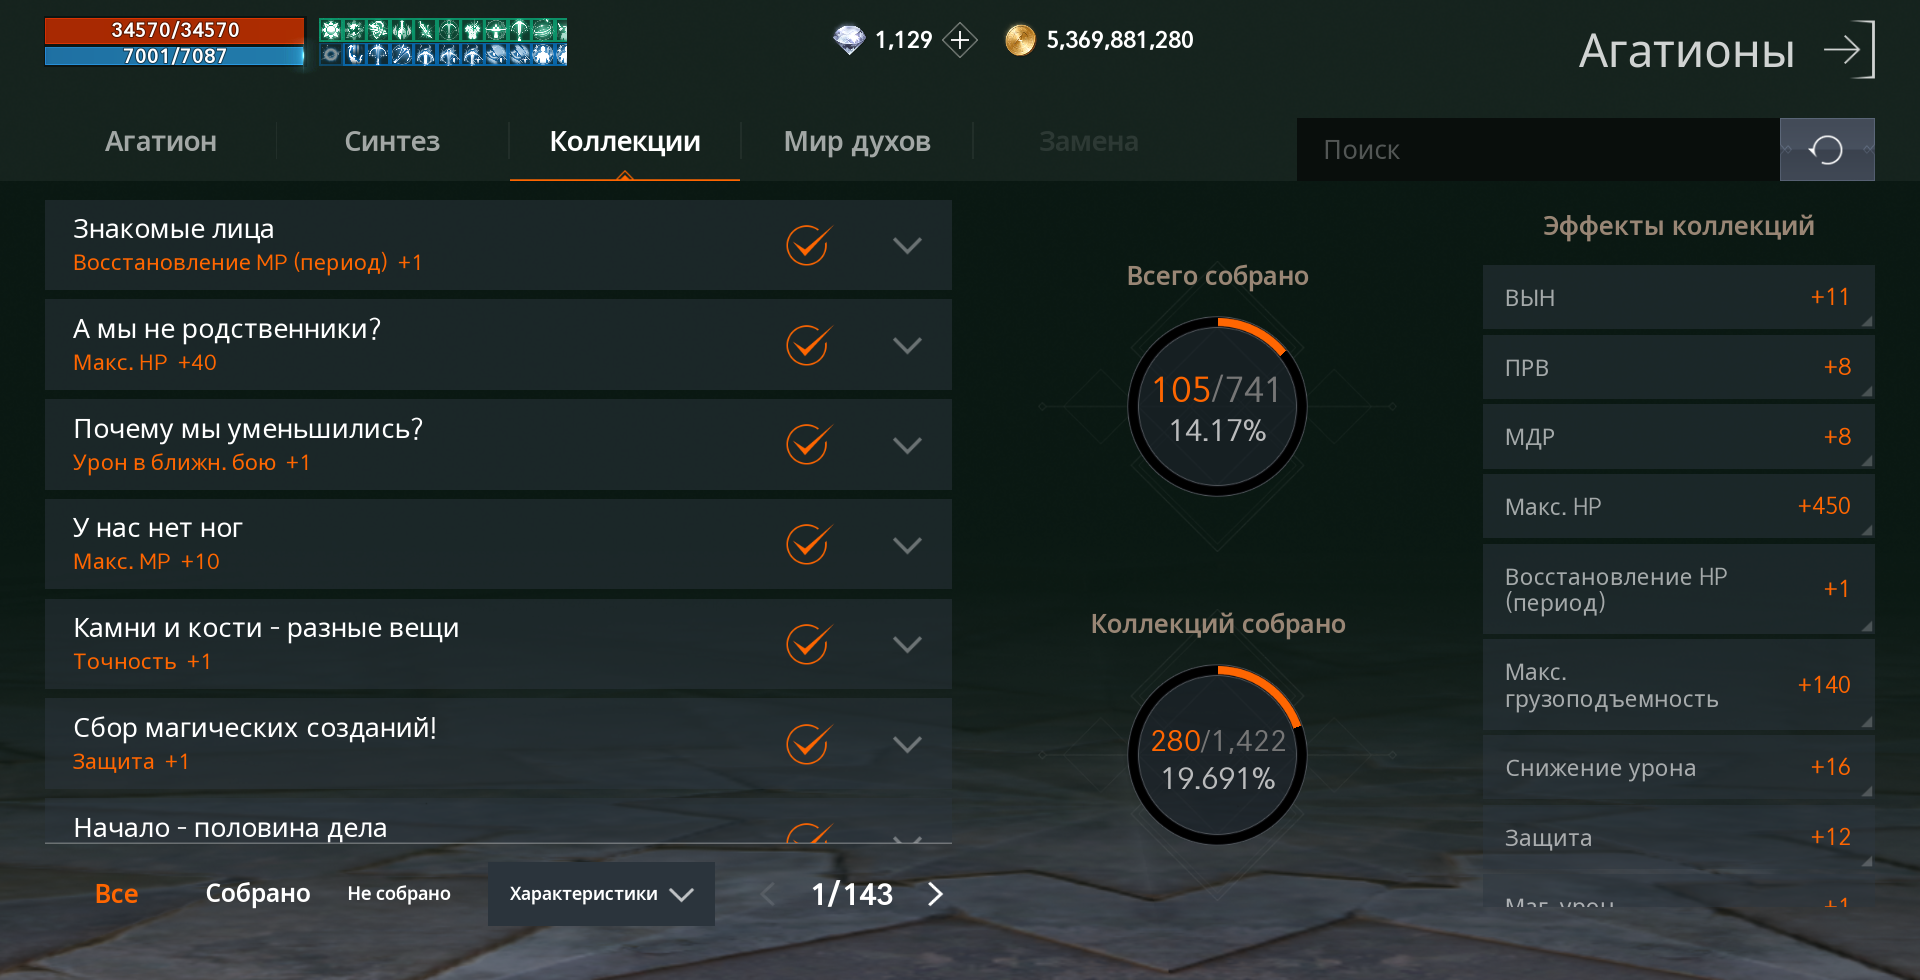This screenshot has width=1920, height=980.
Task: Expand the А мы не родственники? collection
Action: [x=907, y=345]
